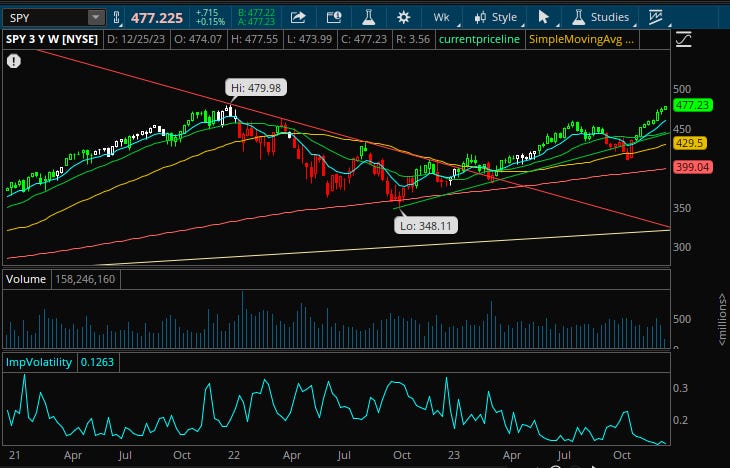Click the exclamation warning icon on the chart
This screenshot has width=730, height=468.
click(x=14, y=61)
